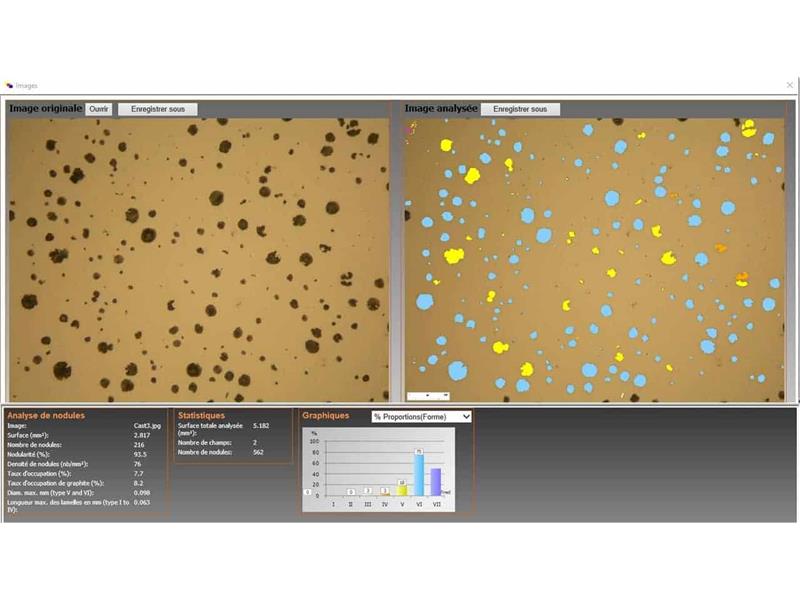Screen dimensions: 800x600
Task: Click the Image originale panel title
Action: (45, 108)
